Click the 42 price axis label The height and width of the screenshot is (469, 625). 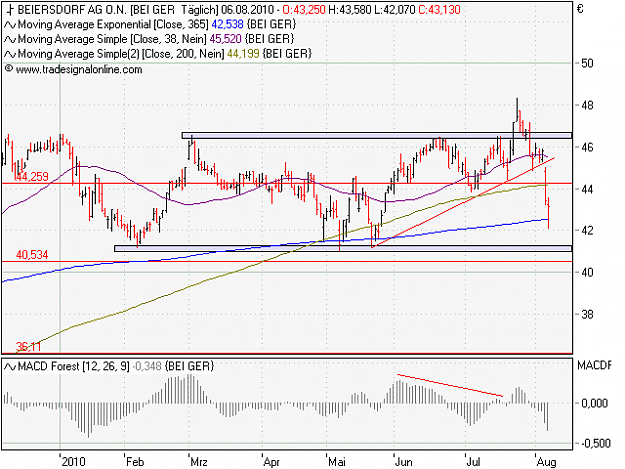tap(588, 230)
